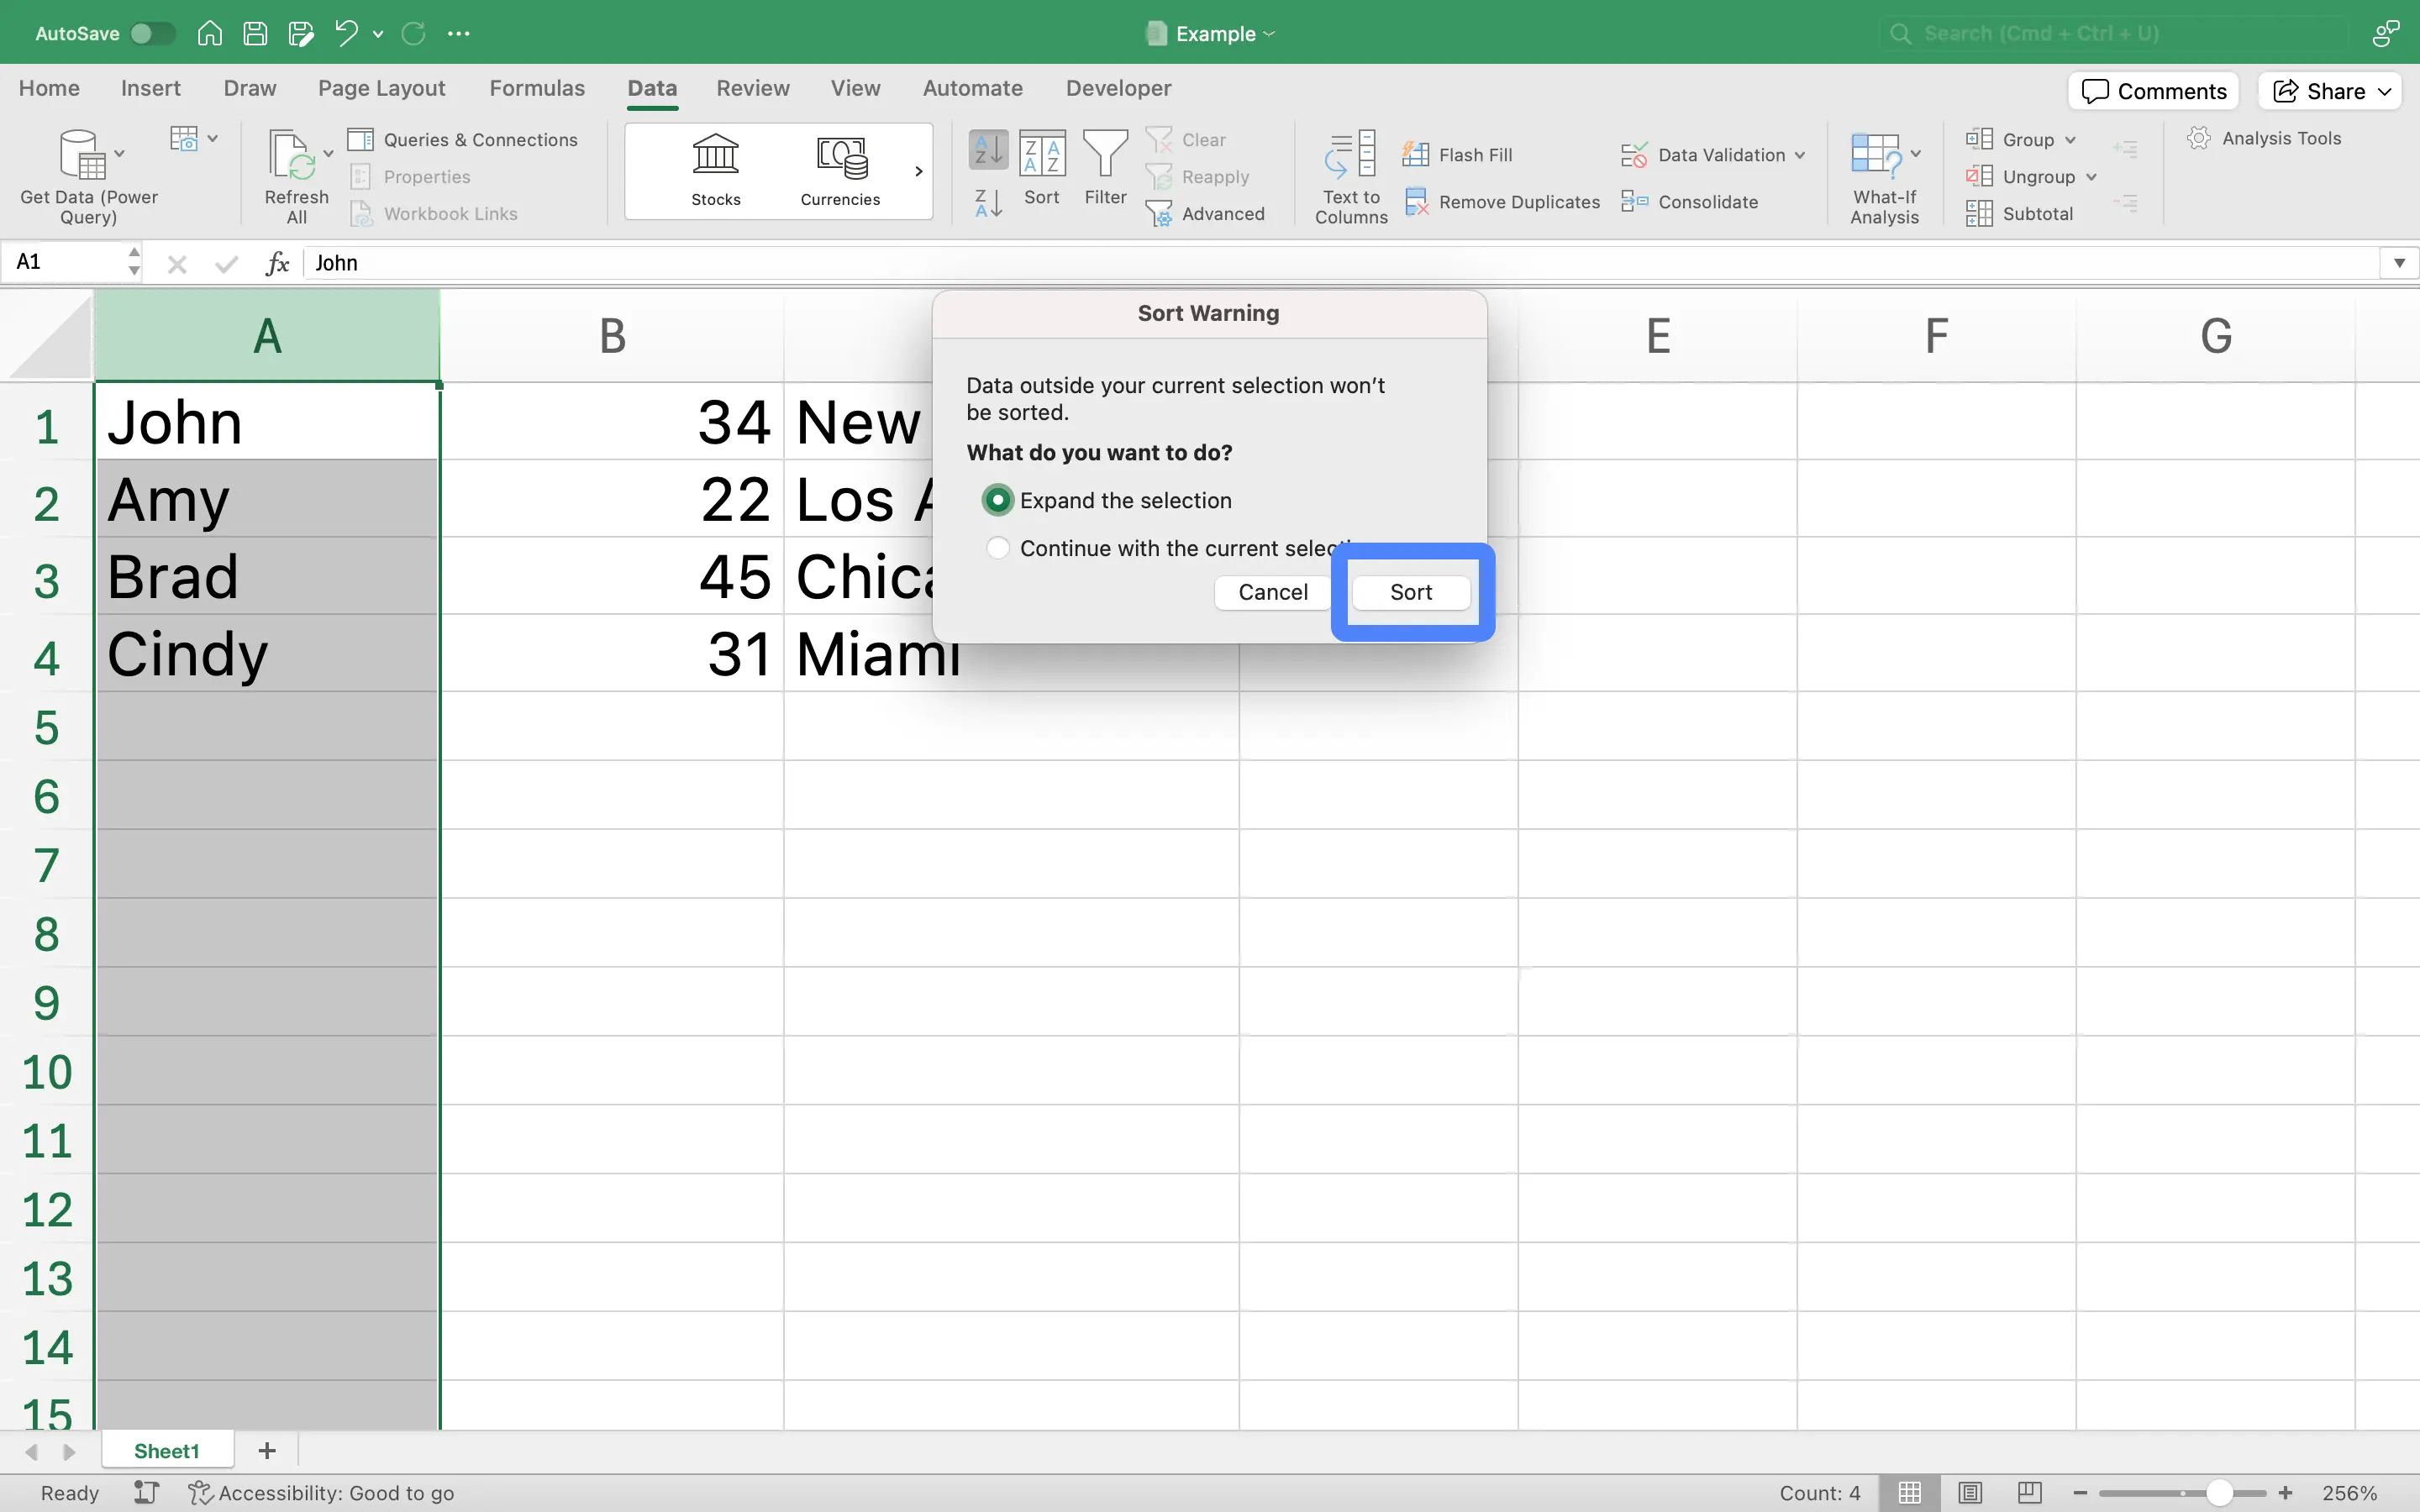The image size is (2420, 1512).
Task: Click the Sort button to confirm
Action: [1411, 591]
